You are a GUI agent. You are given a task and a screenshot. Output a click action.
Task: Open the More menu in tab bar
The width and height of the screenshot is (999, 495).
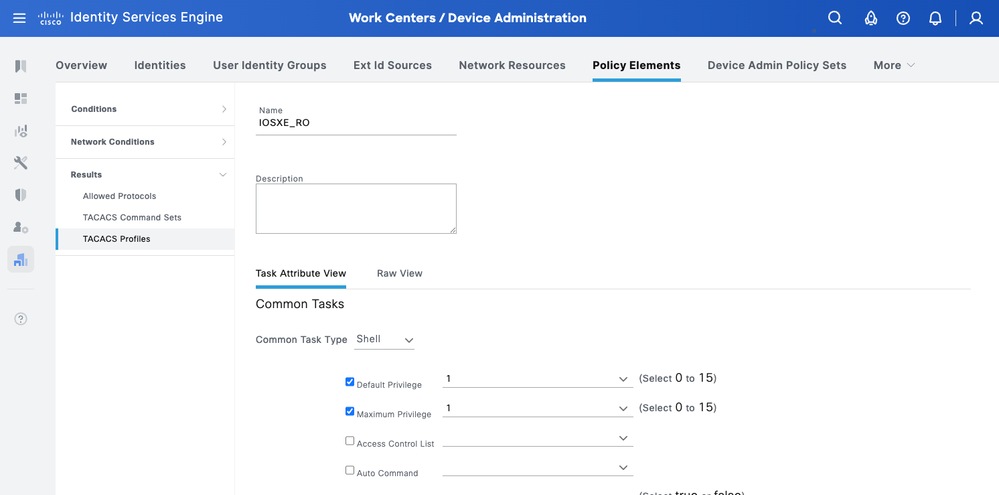point(893,65)
